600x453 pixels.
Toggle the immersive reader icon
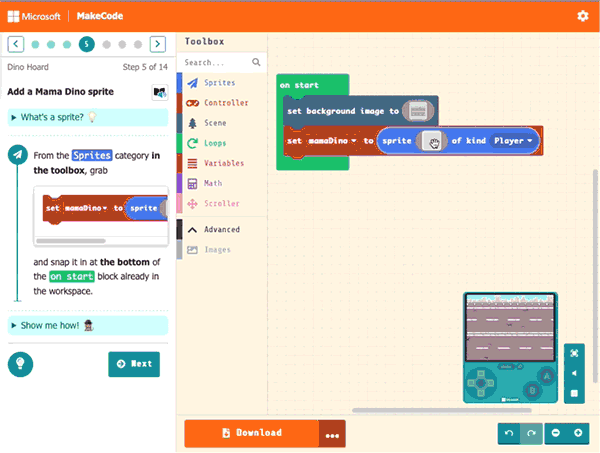pos(160,92)
